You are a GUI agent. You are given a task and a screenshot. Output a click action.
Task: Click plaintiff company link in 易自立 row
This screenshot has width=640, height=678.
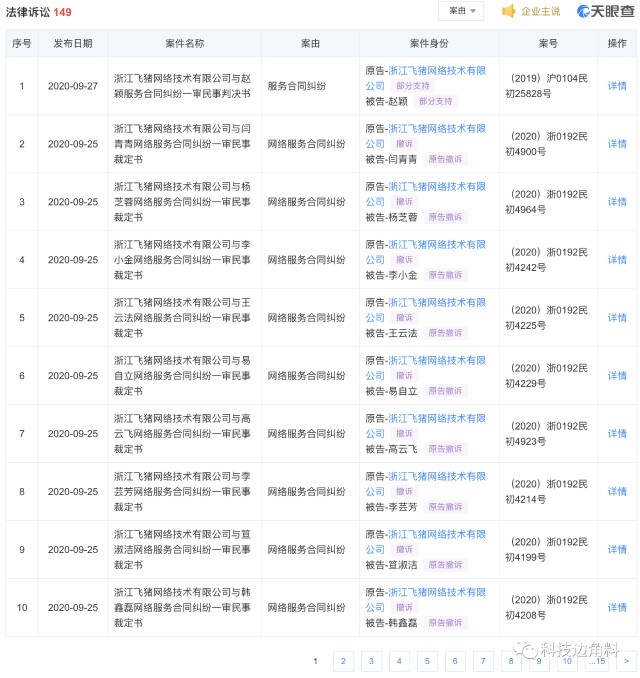click(437, 360)
